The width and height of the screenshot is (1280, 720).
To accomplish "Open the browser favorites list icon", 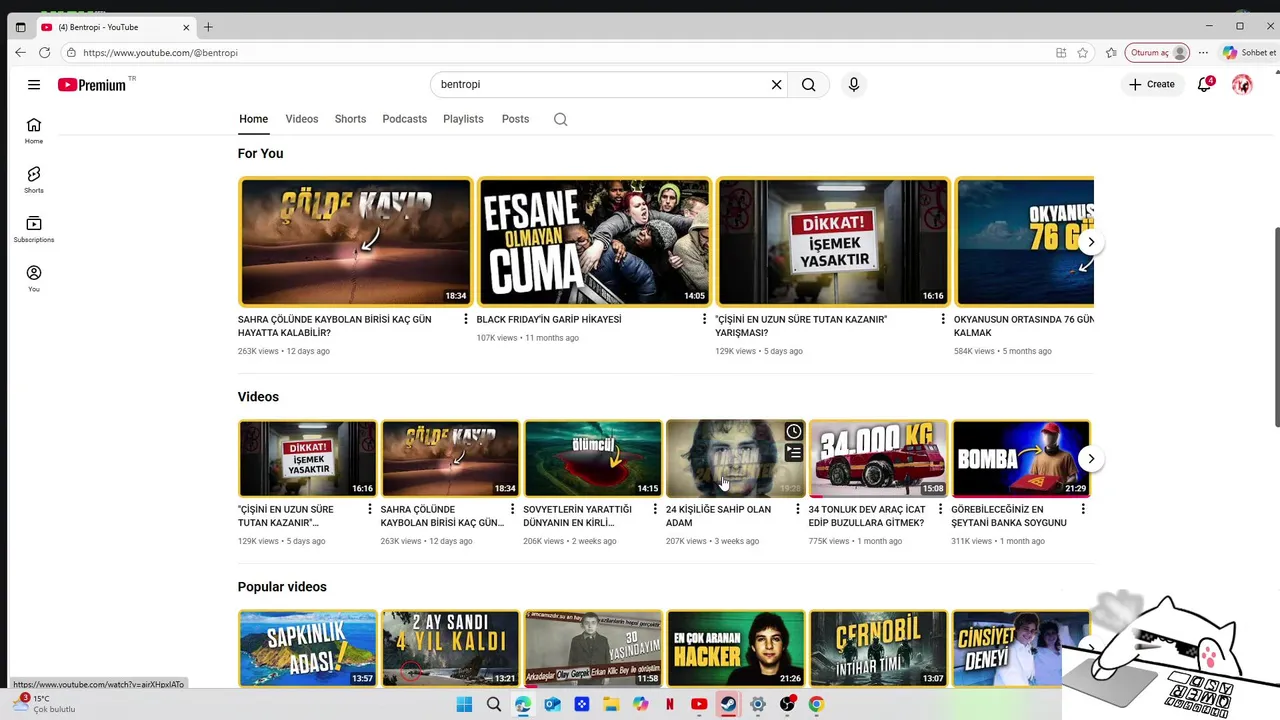I will [x=1111, y=53].
